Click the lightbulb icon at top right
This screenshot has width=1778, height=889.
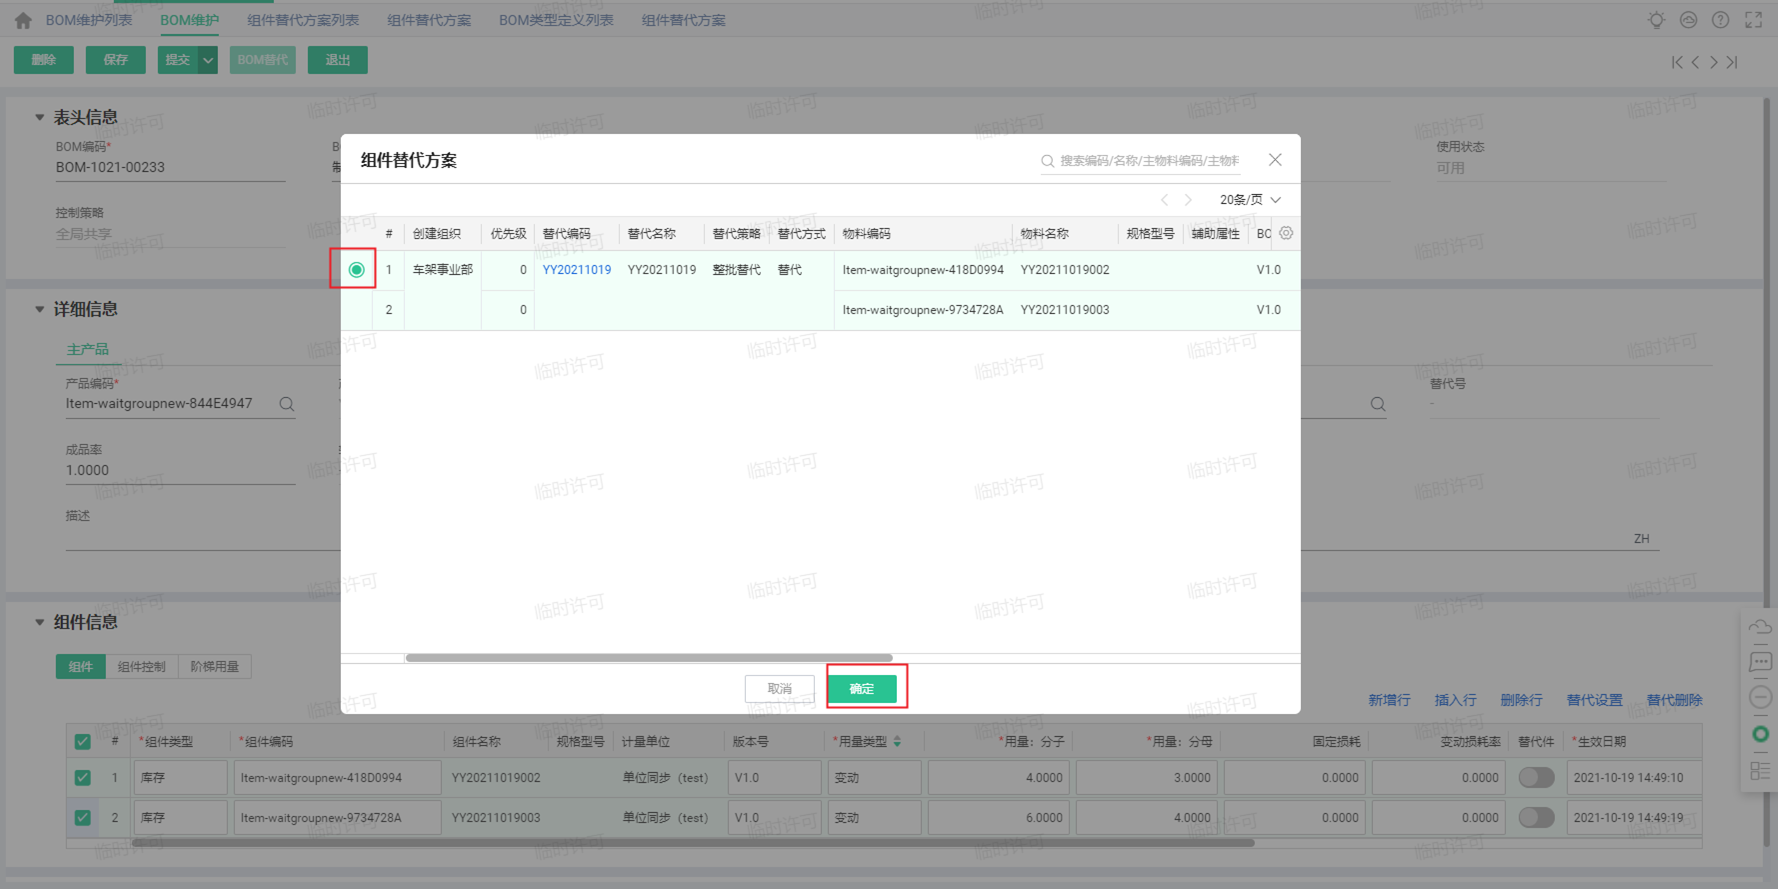click(1656, 20)
